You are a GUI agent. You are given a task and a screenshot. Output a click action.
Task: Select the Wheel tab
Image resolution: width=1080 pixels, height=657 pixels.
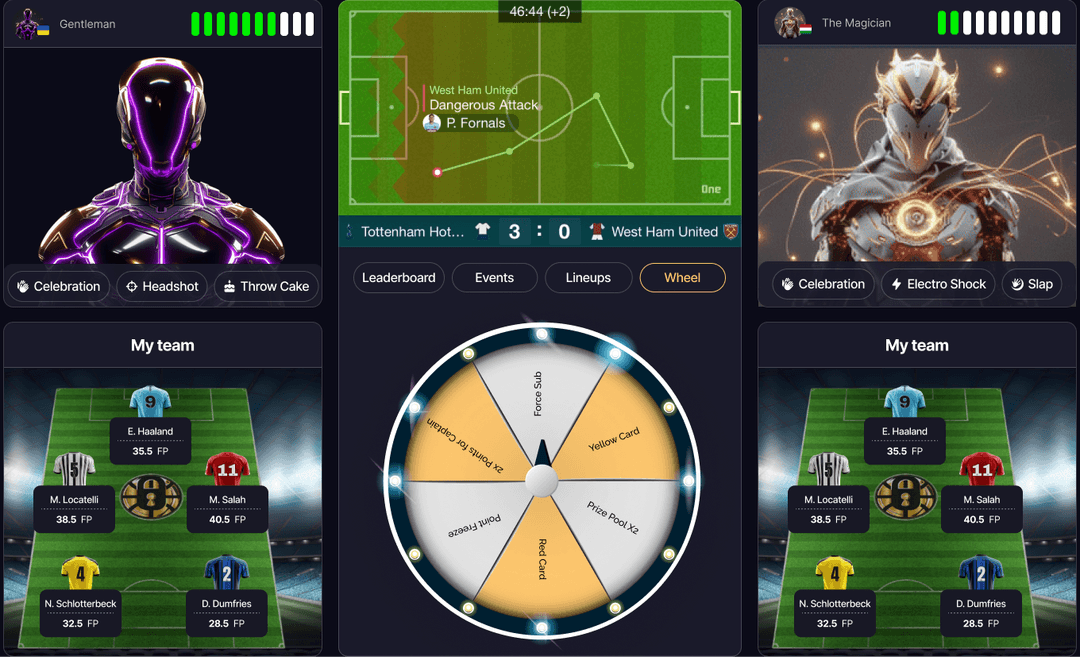[x=683, y=278]
